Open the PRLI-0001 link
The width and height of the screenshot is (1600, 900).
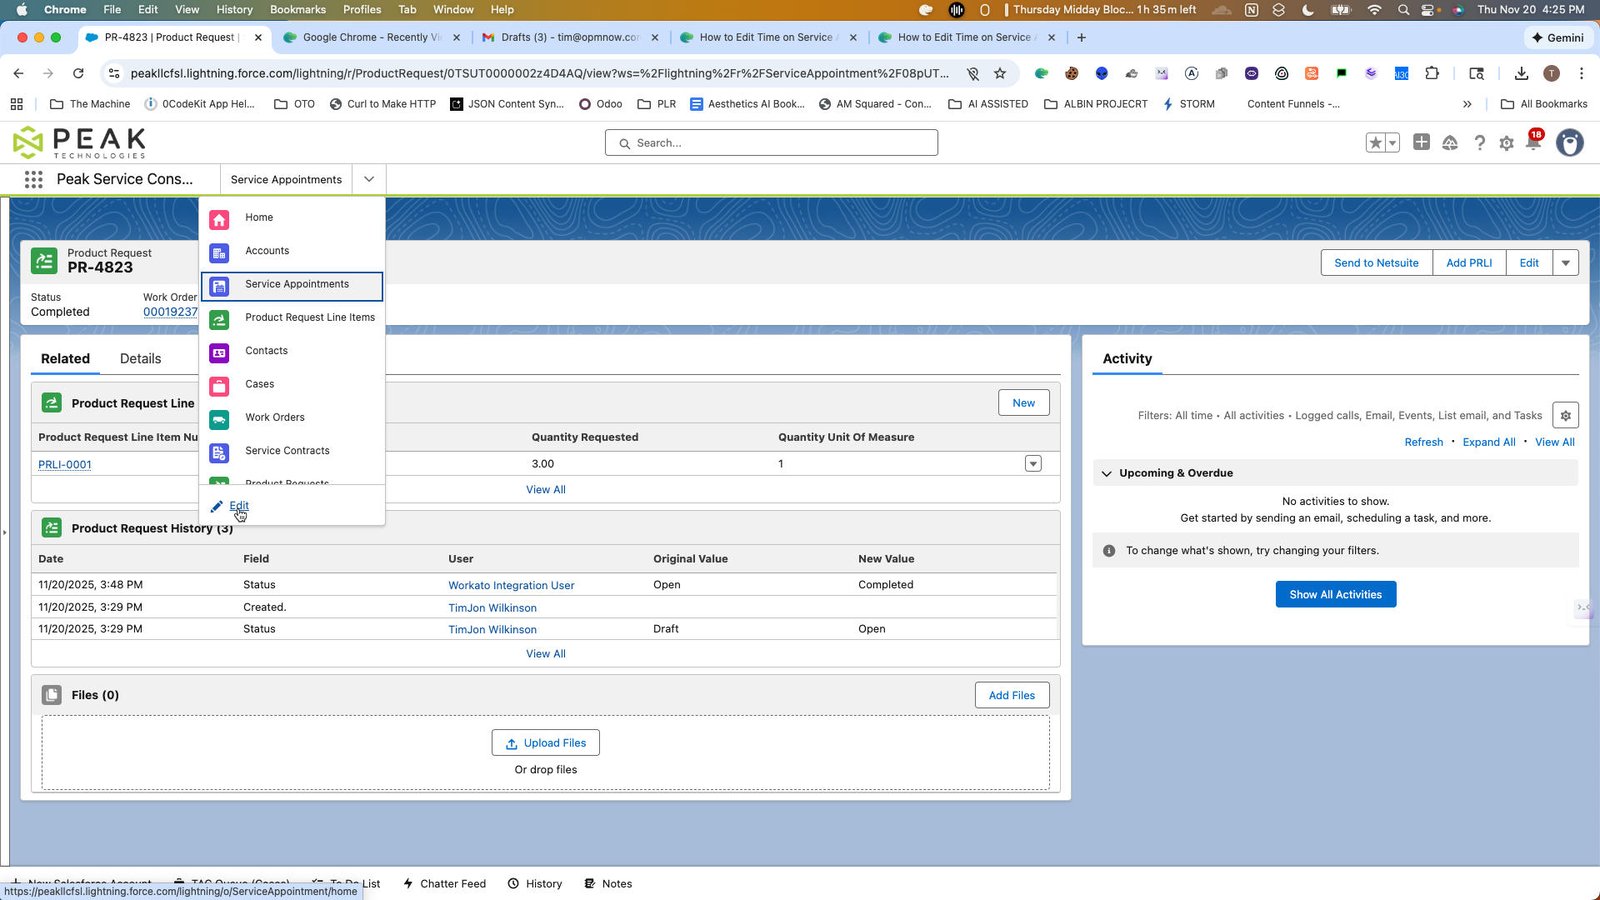pos(65,465)
